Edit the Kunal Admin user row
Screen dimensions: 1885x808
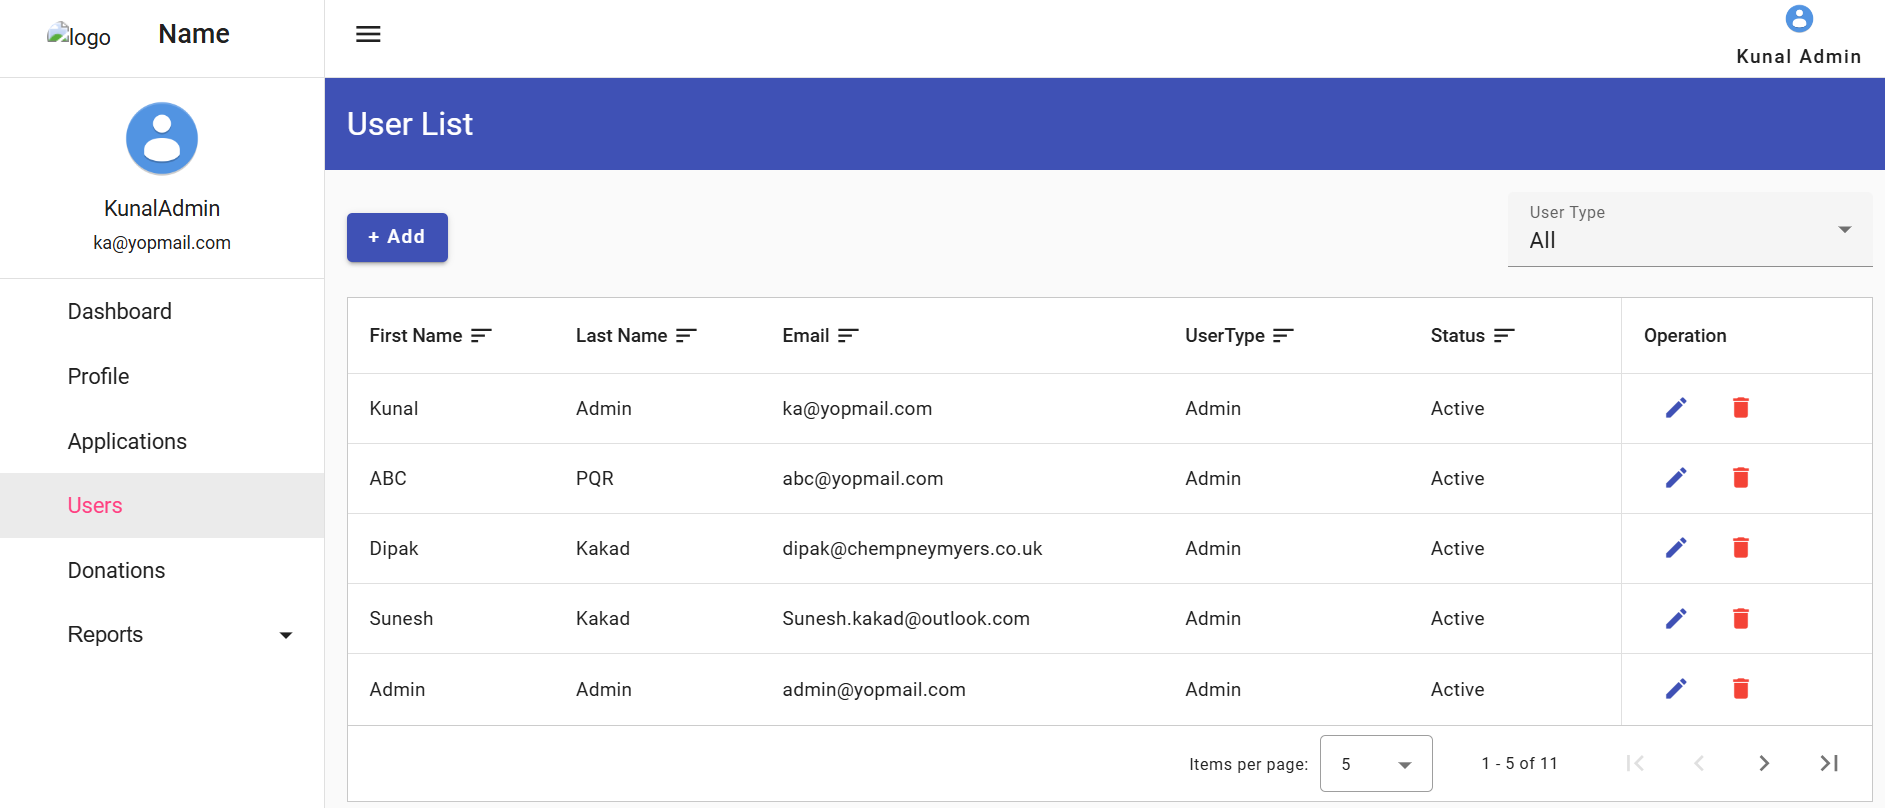pos(1676,408)
